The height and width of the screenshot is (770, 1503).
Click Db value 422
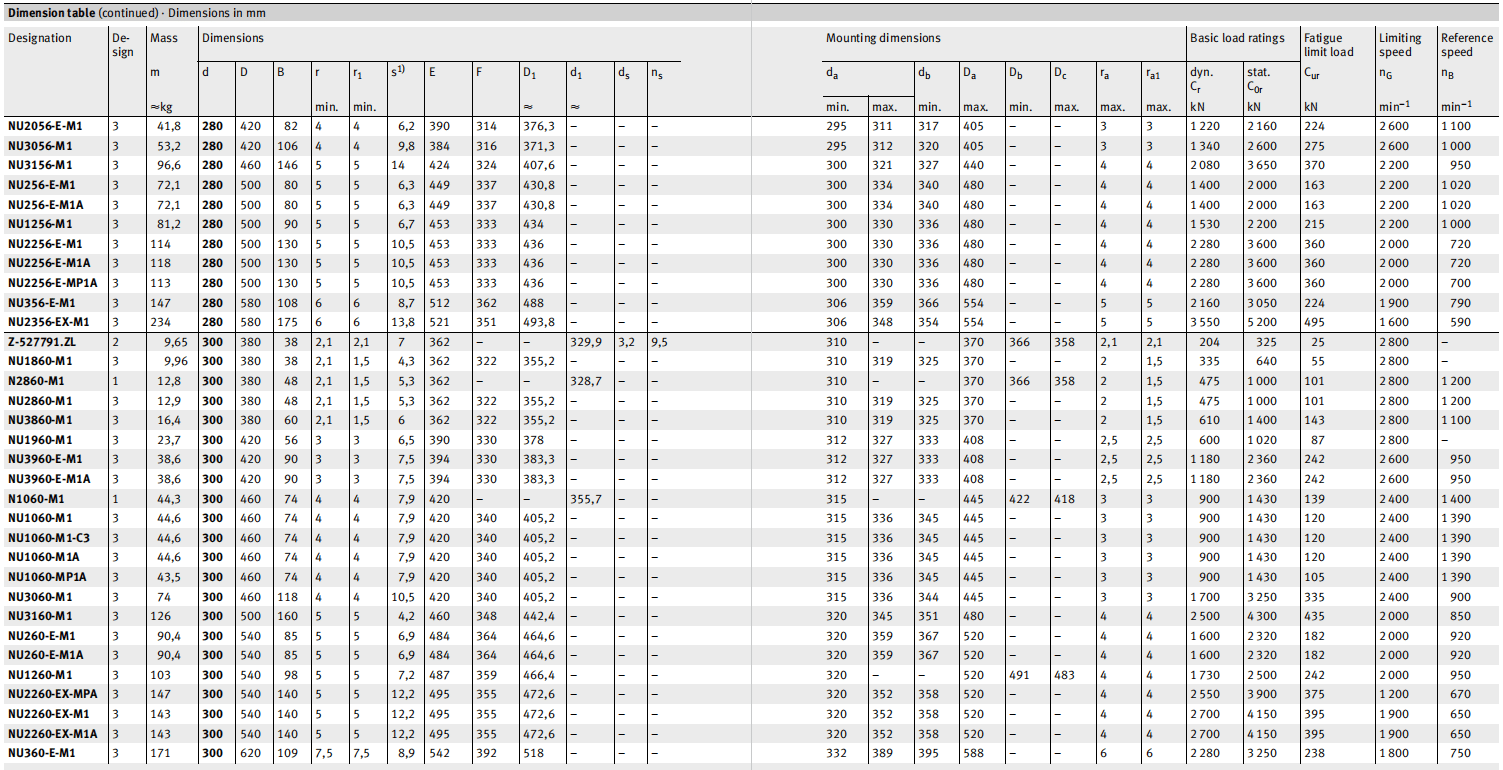tap(1018, 498)
